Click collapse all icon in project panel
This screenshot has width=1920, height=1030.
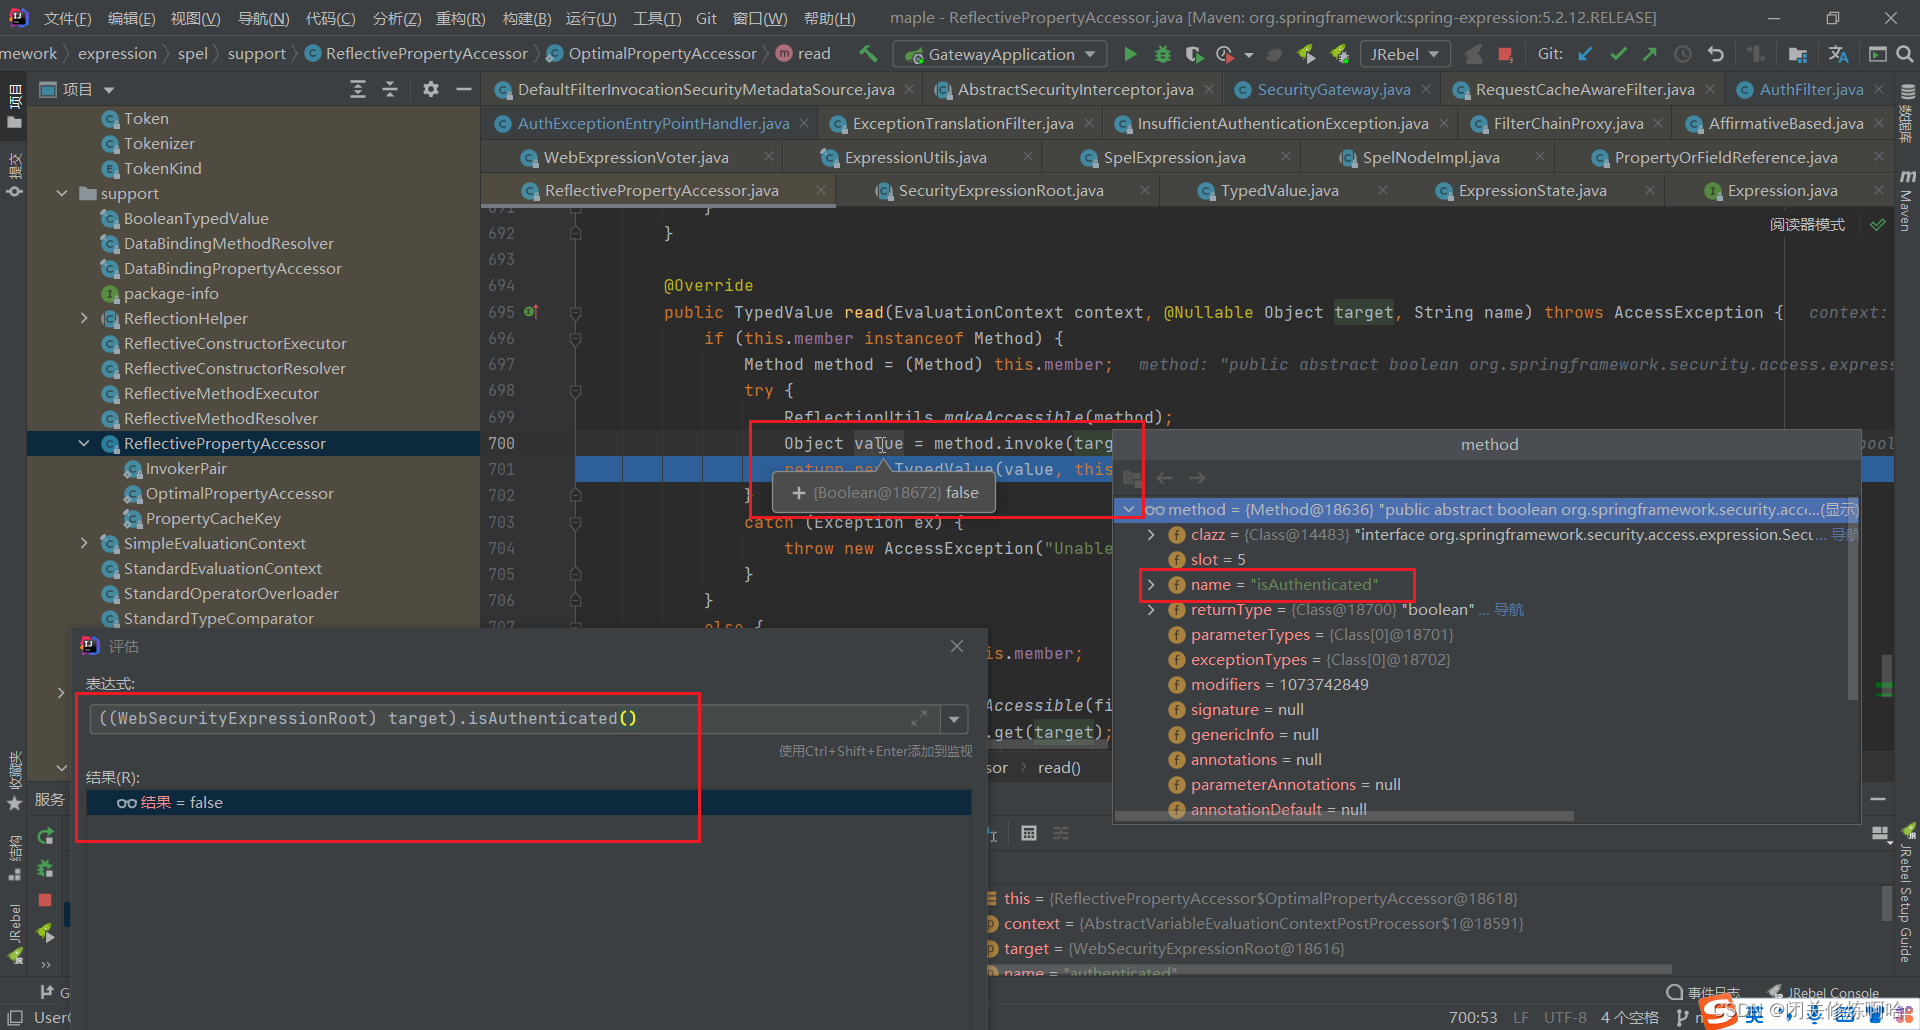pyautogui.click(x=390, y=89)
